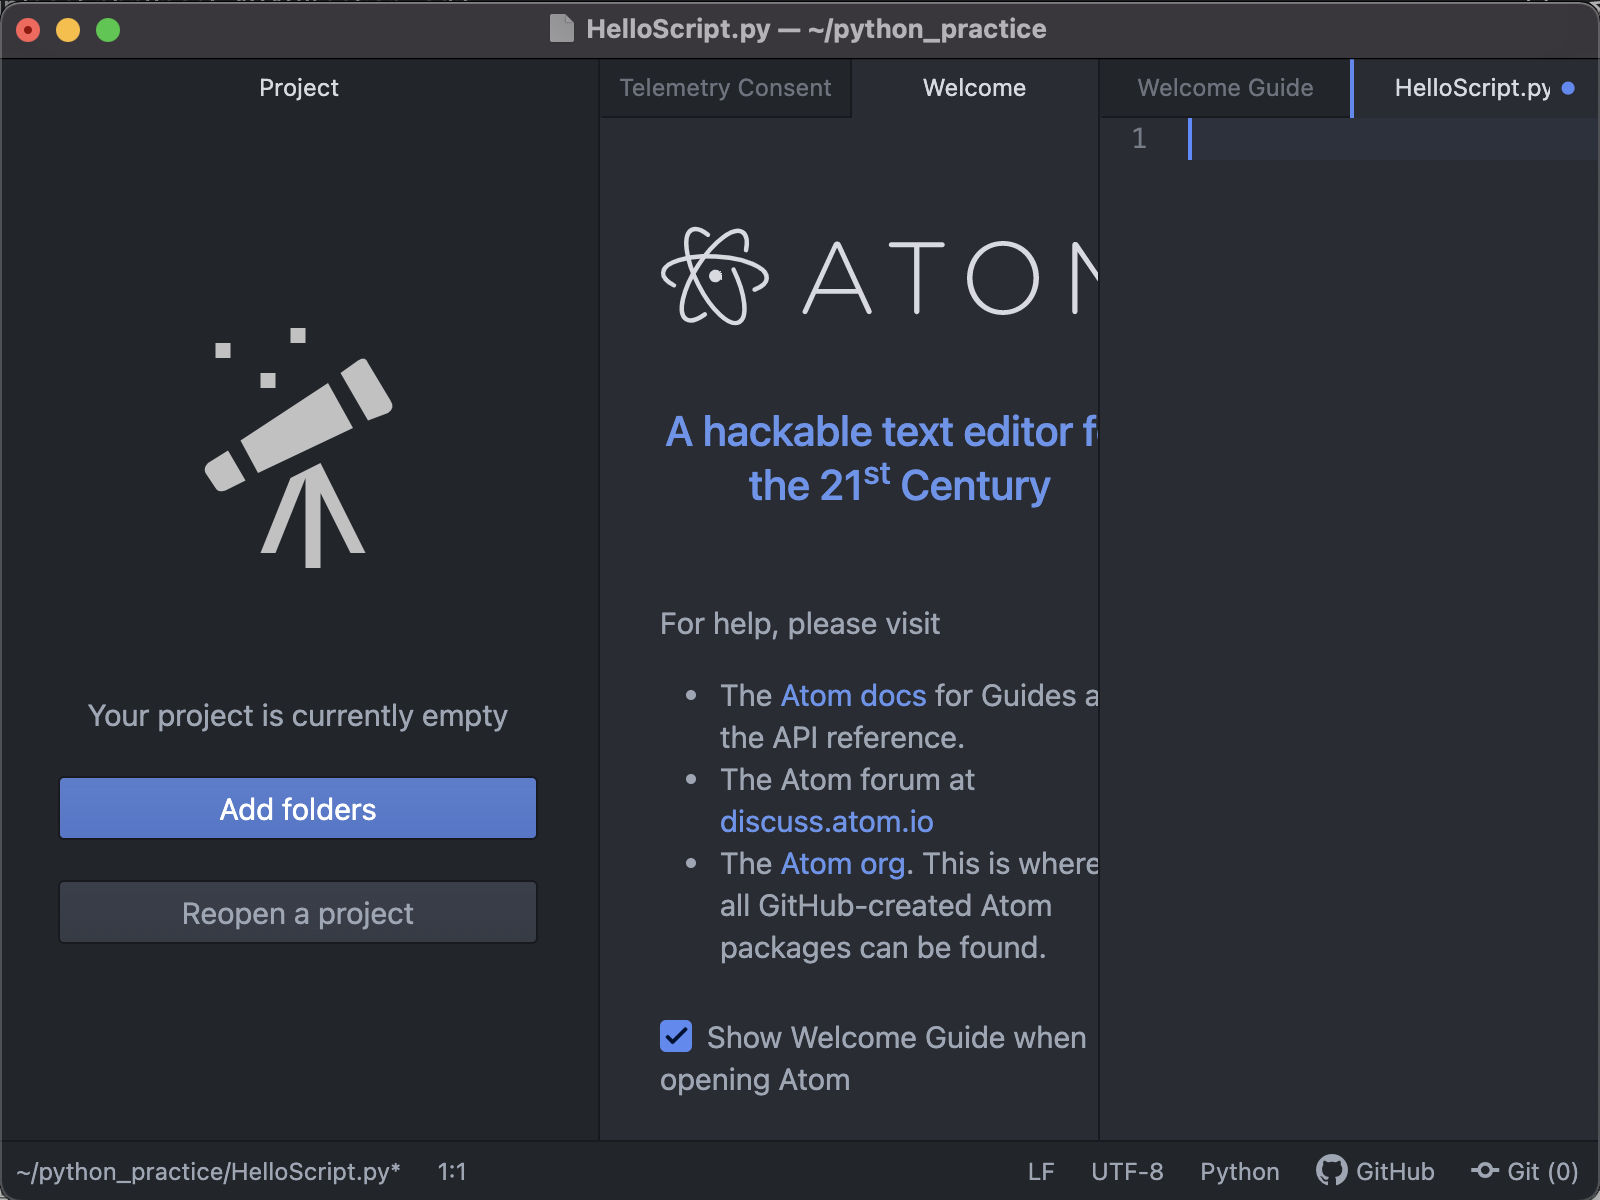Select the Welcome tab
This screenshot has width=1600, height=1200.
[x=974, y=88]
